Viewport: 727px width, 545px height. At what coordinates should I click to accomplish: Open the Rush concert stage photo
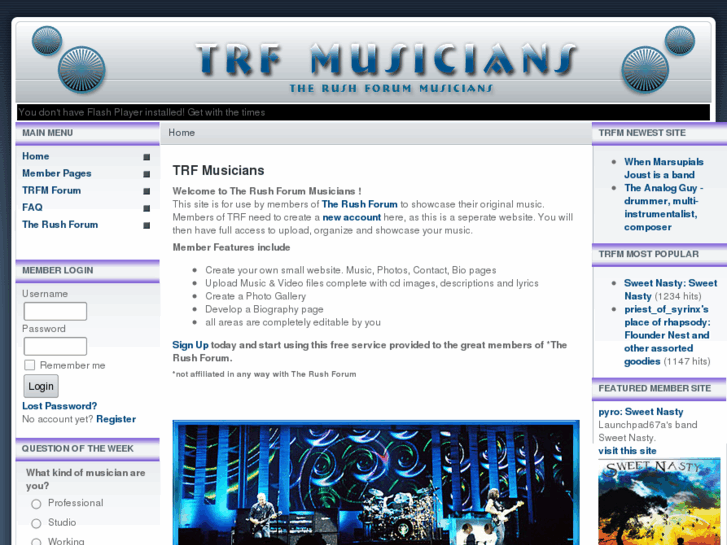point(376,482)
